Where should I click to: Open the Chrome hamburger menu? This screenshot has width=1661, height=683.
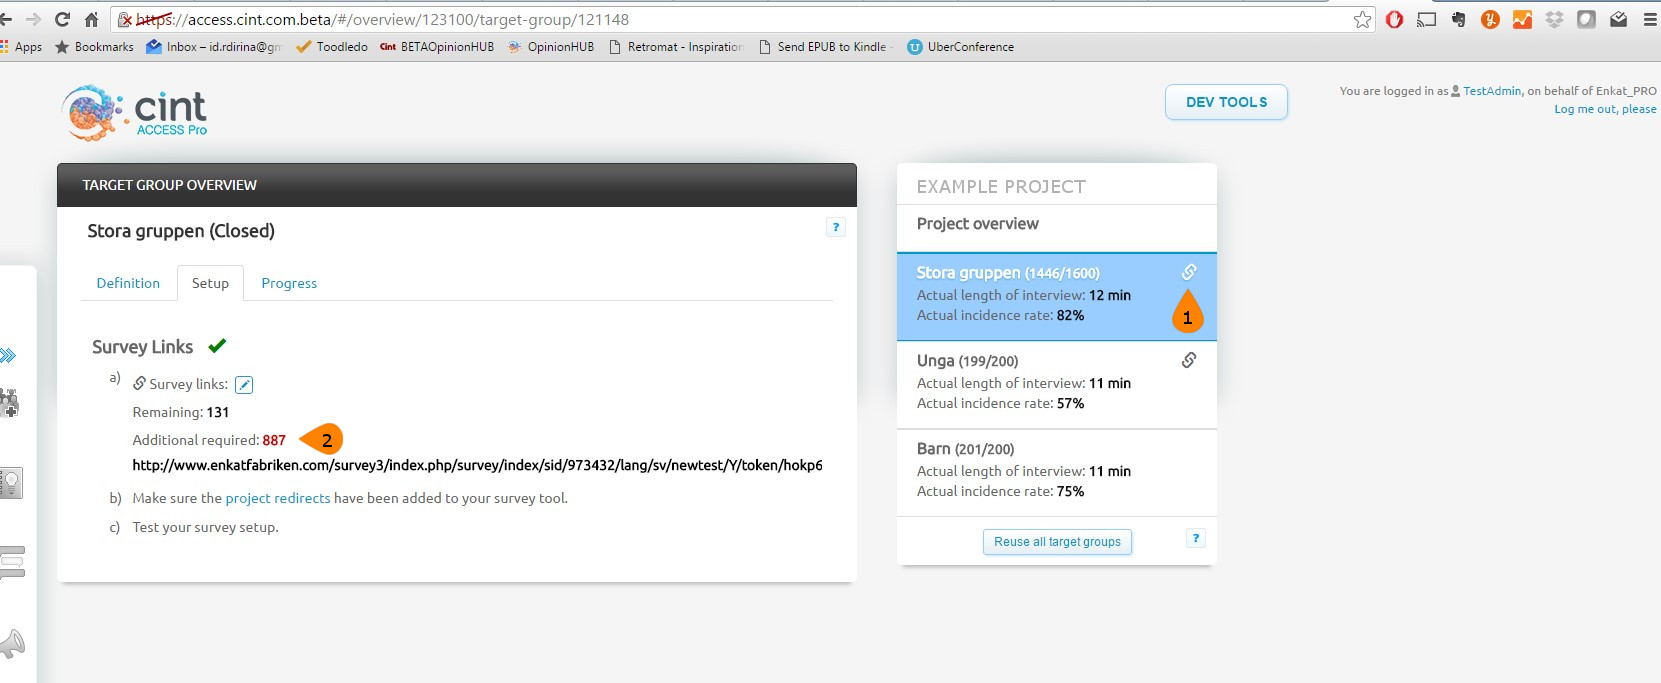(1650, 19)
